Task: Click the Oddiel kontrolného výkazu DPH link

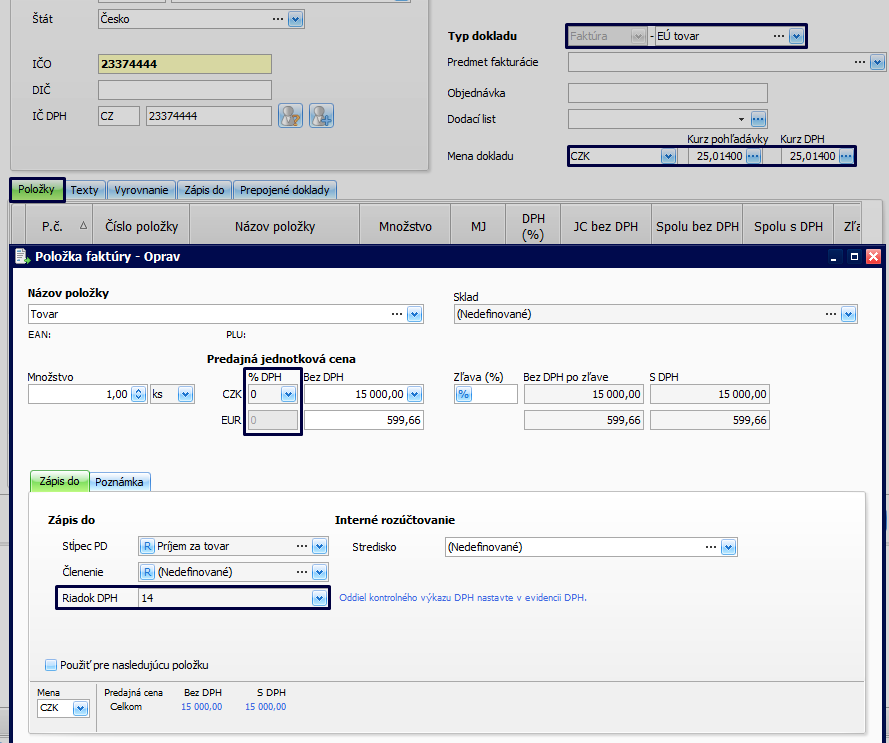Action: pos(463,598)
